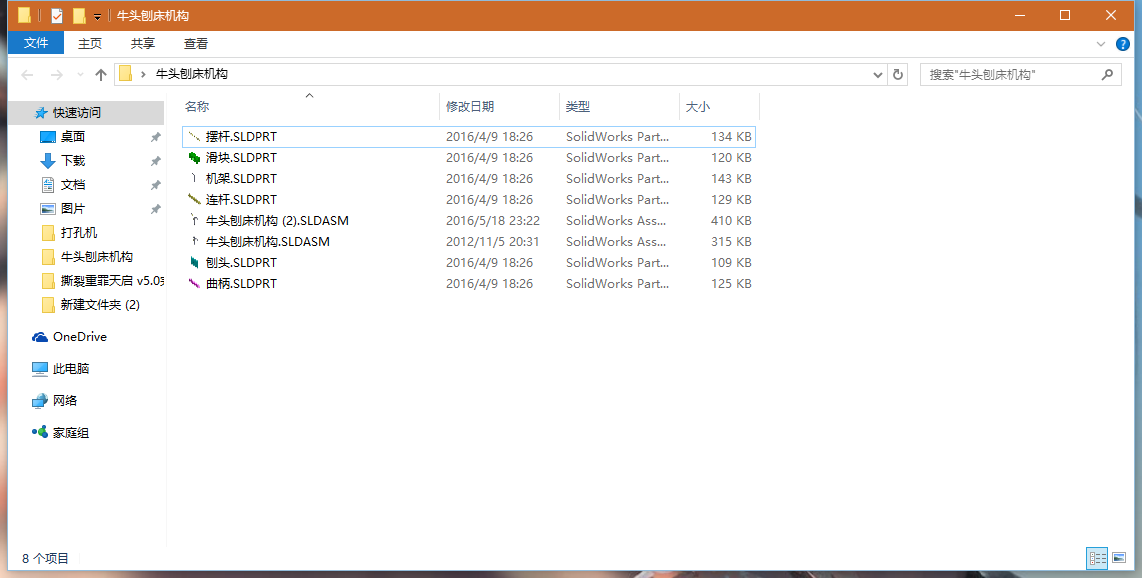This screenshot has width=1142, height=578.
Task: Click the search box field
Action: coord(1020,74)
